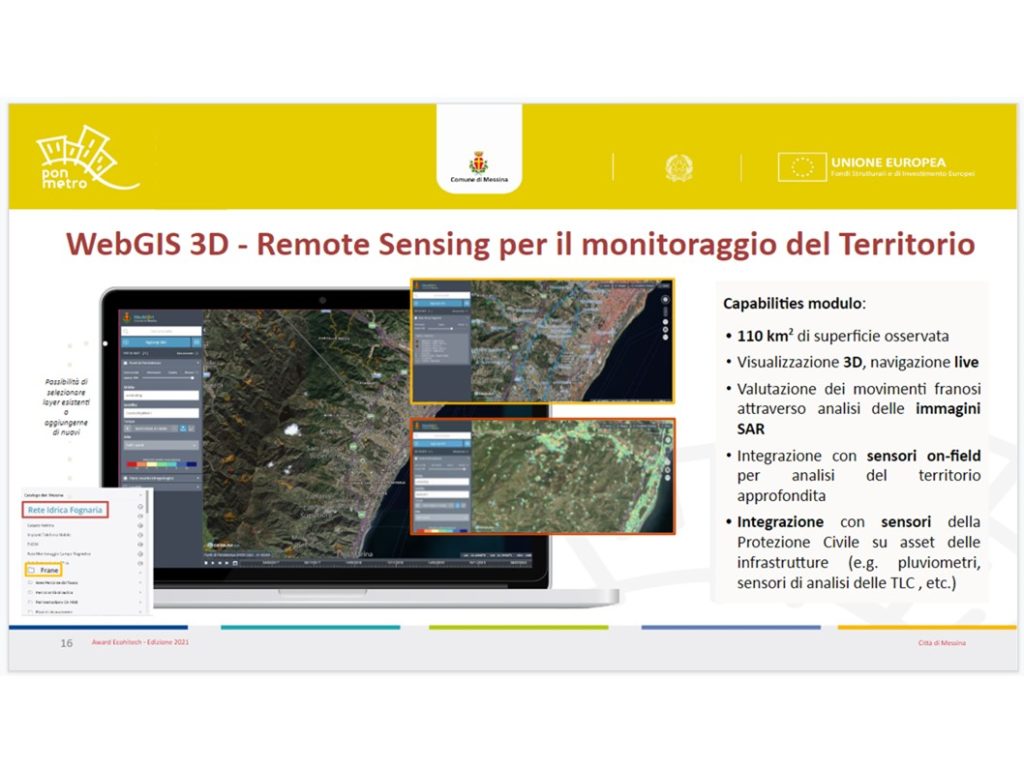Expand the first sub-item under Frane
The image size is (1024, 768).
pos(140,583)
